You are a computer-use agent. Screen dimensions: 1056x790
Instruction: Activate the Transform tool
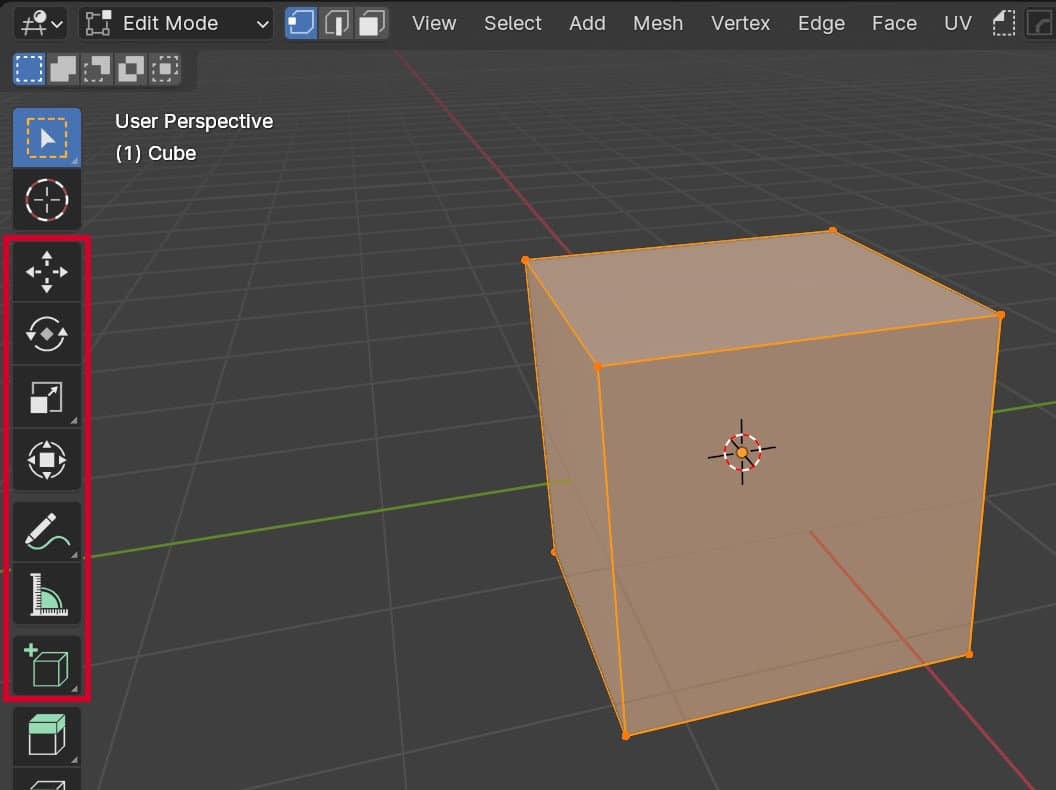pos(46,460)
